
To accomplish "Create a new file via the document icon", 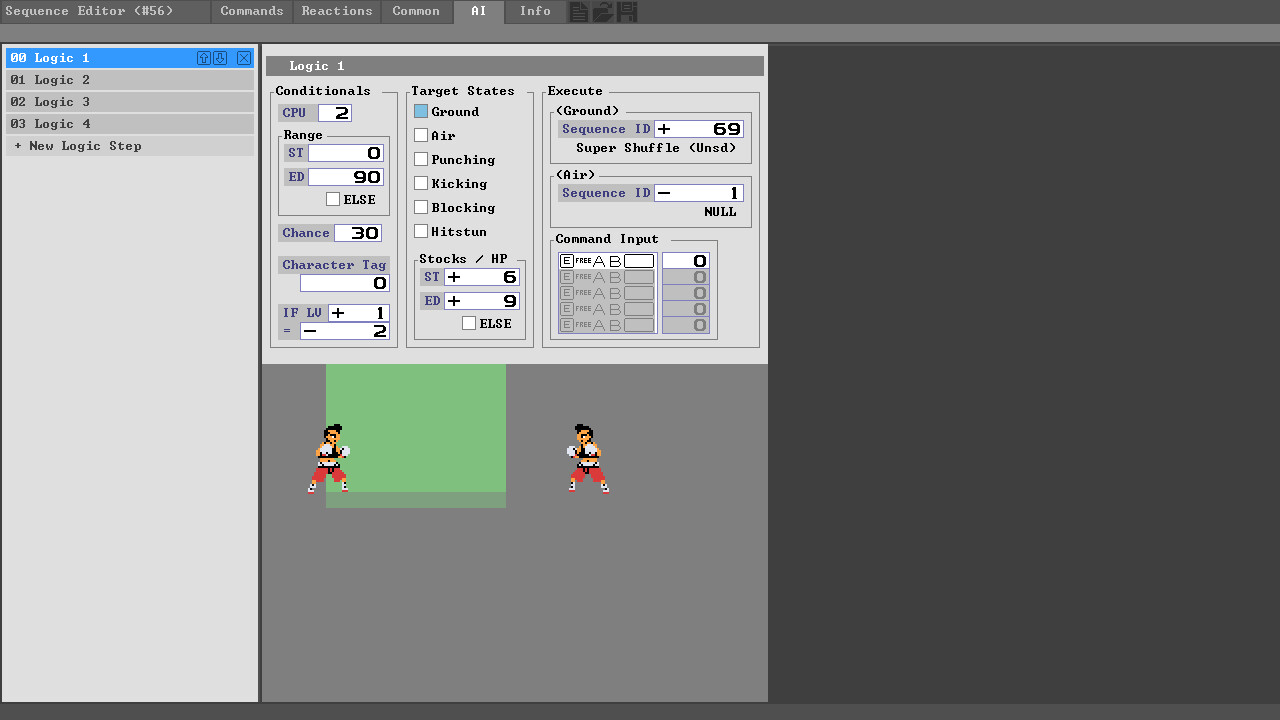I will 579,11.
